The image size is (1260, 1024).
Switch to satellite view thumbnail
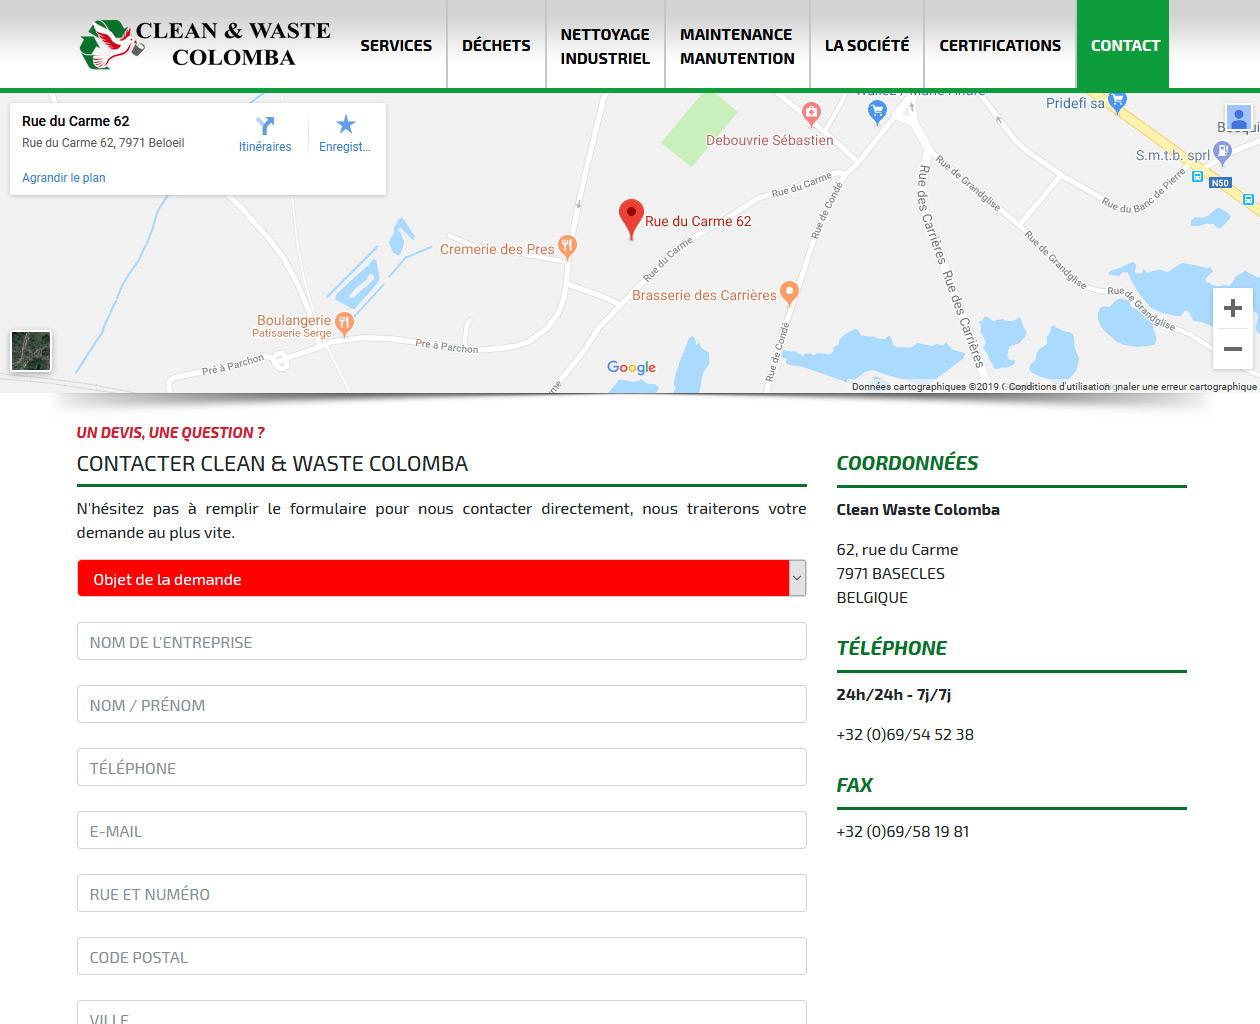31,351
